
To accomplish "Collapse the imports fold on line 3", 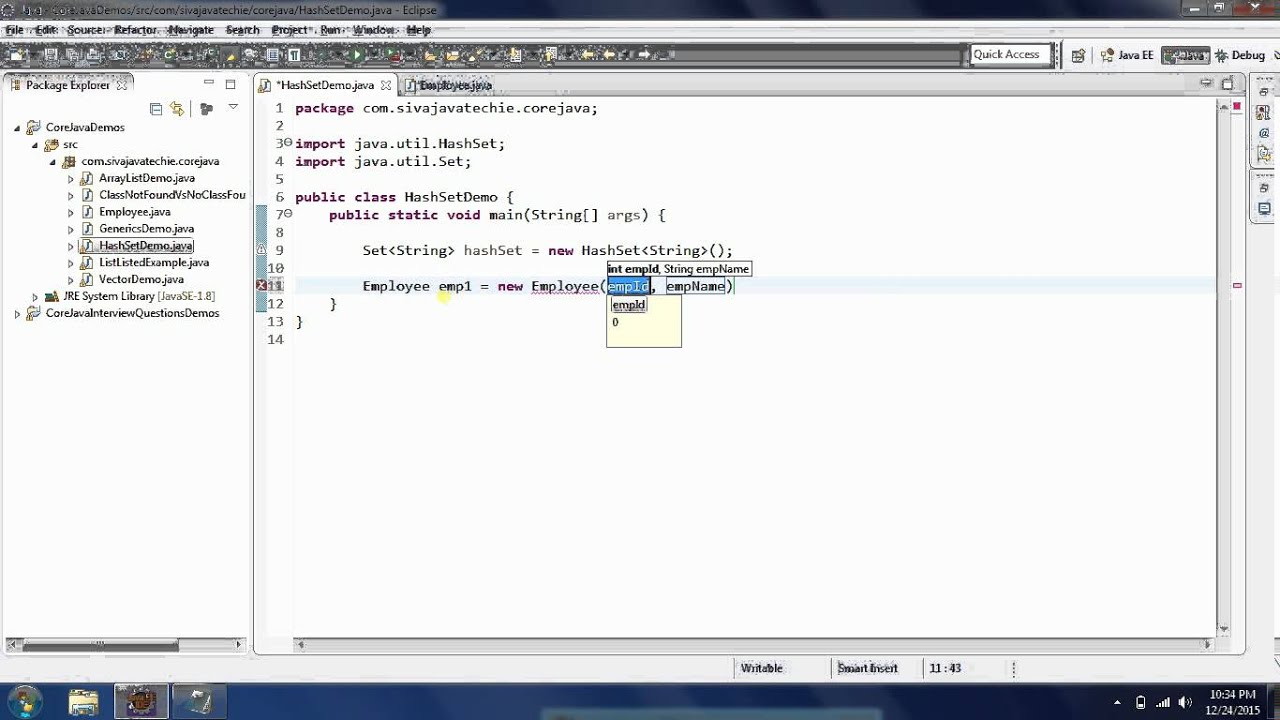I will tap(289, 143).
